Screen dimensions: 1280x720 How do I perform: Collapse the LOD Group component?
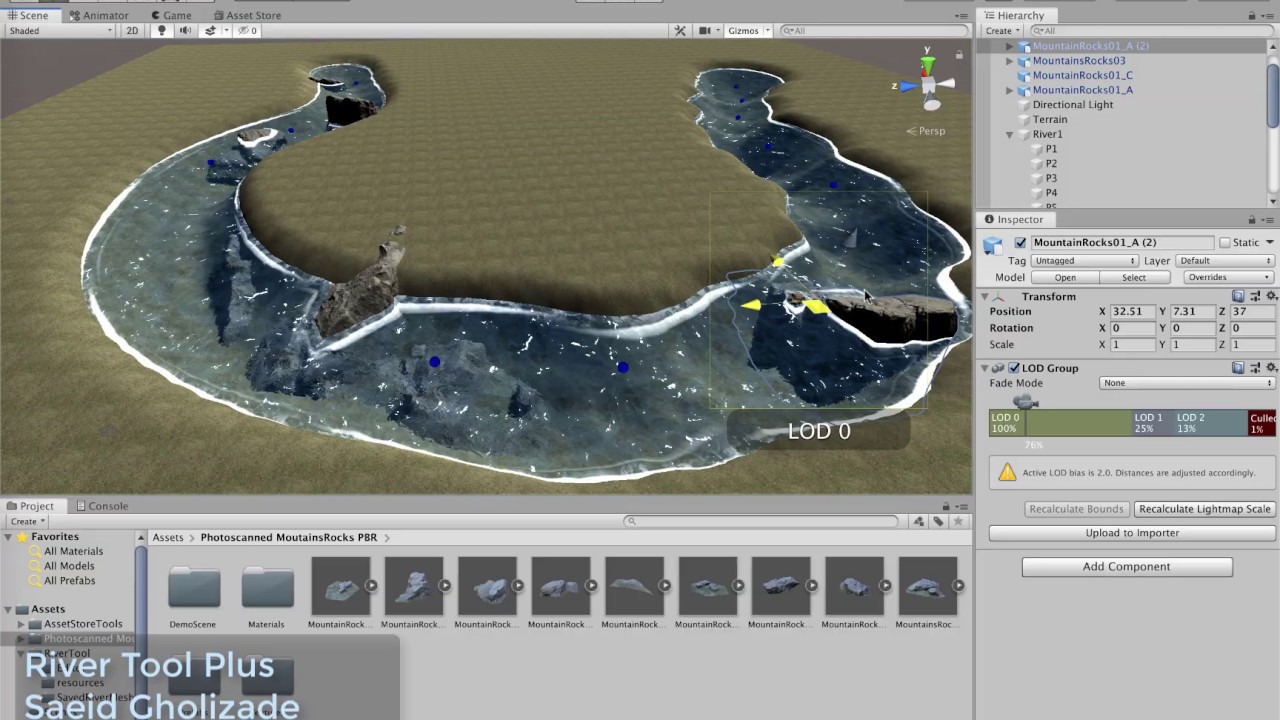(984, 368)
